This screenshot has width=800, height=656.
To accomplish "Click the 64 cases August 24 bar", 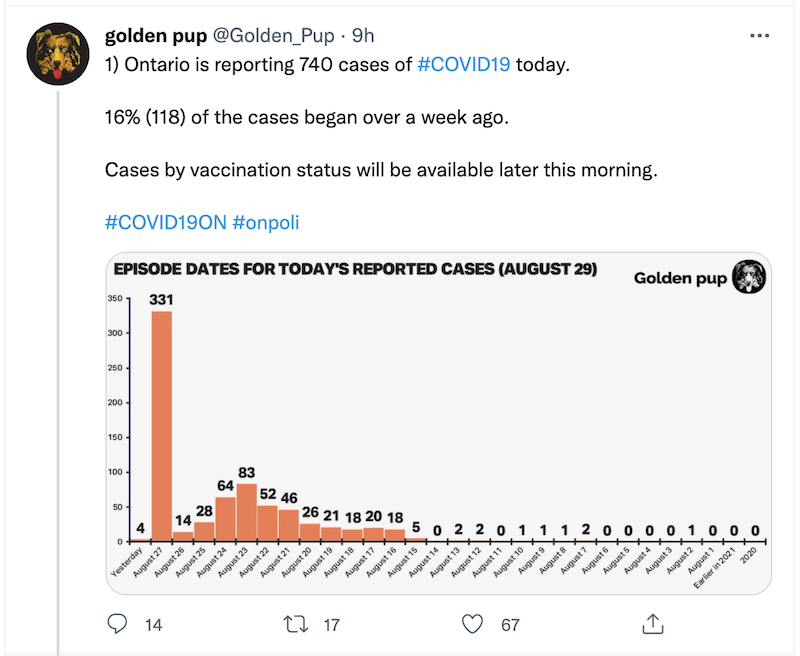I will 226,519.
